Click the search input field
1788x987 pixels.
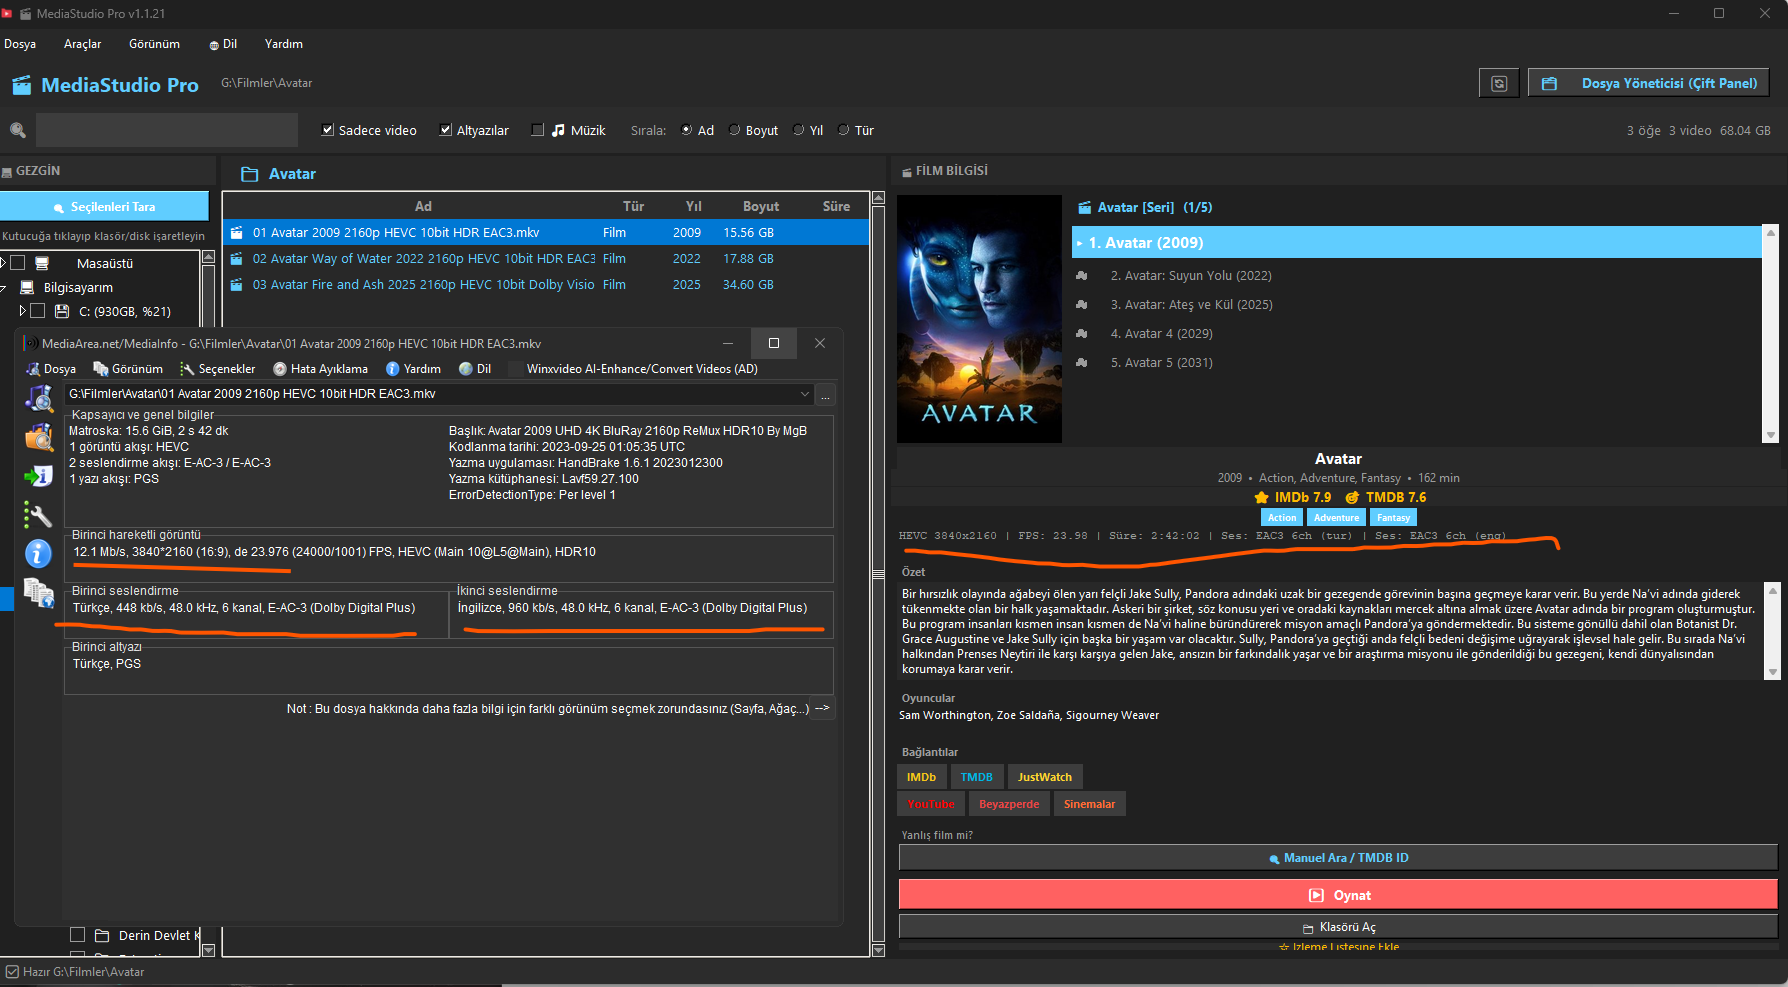pos(167,130)
